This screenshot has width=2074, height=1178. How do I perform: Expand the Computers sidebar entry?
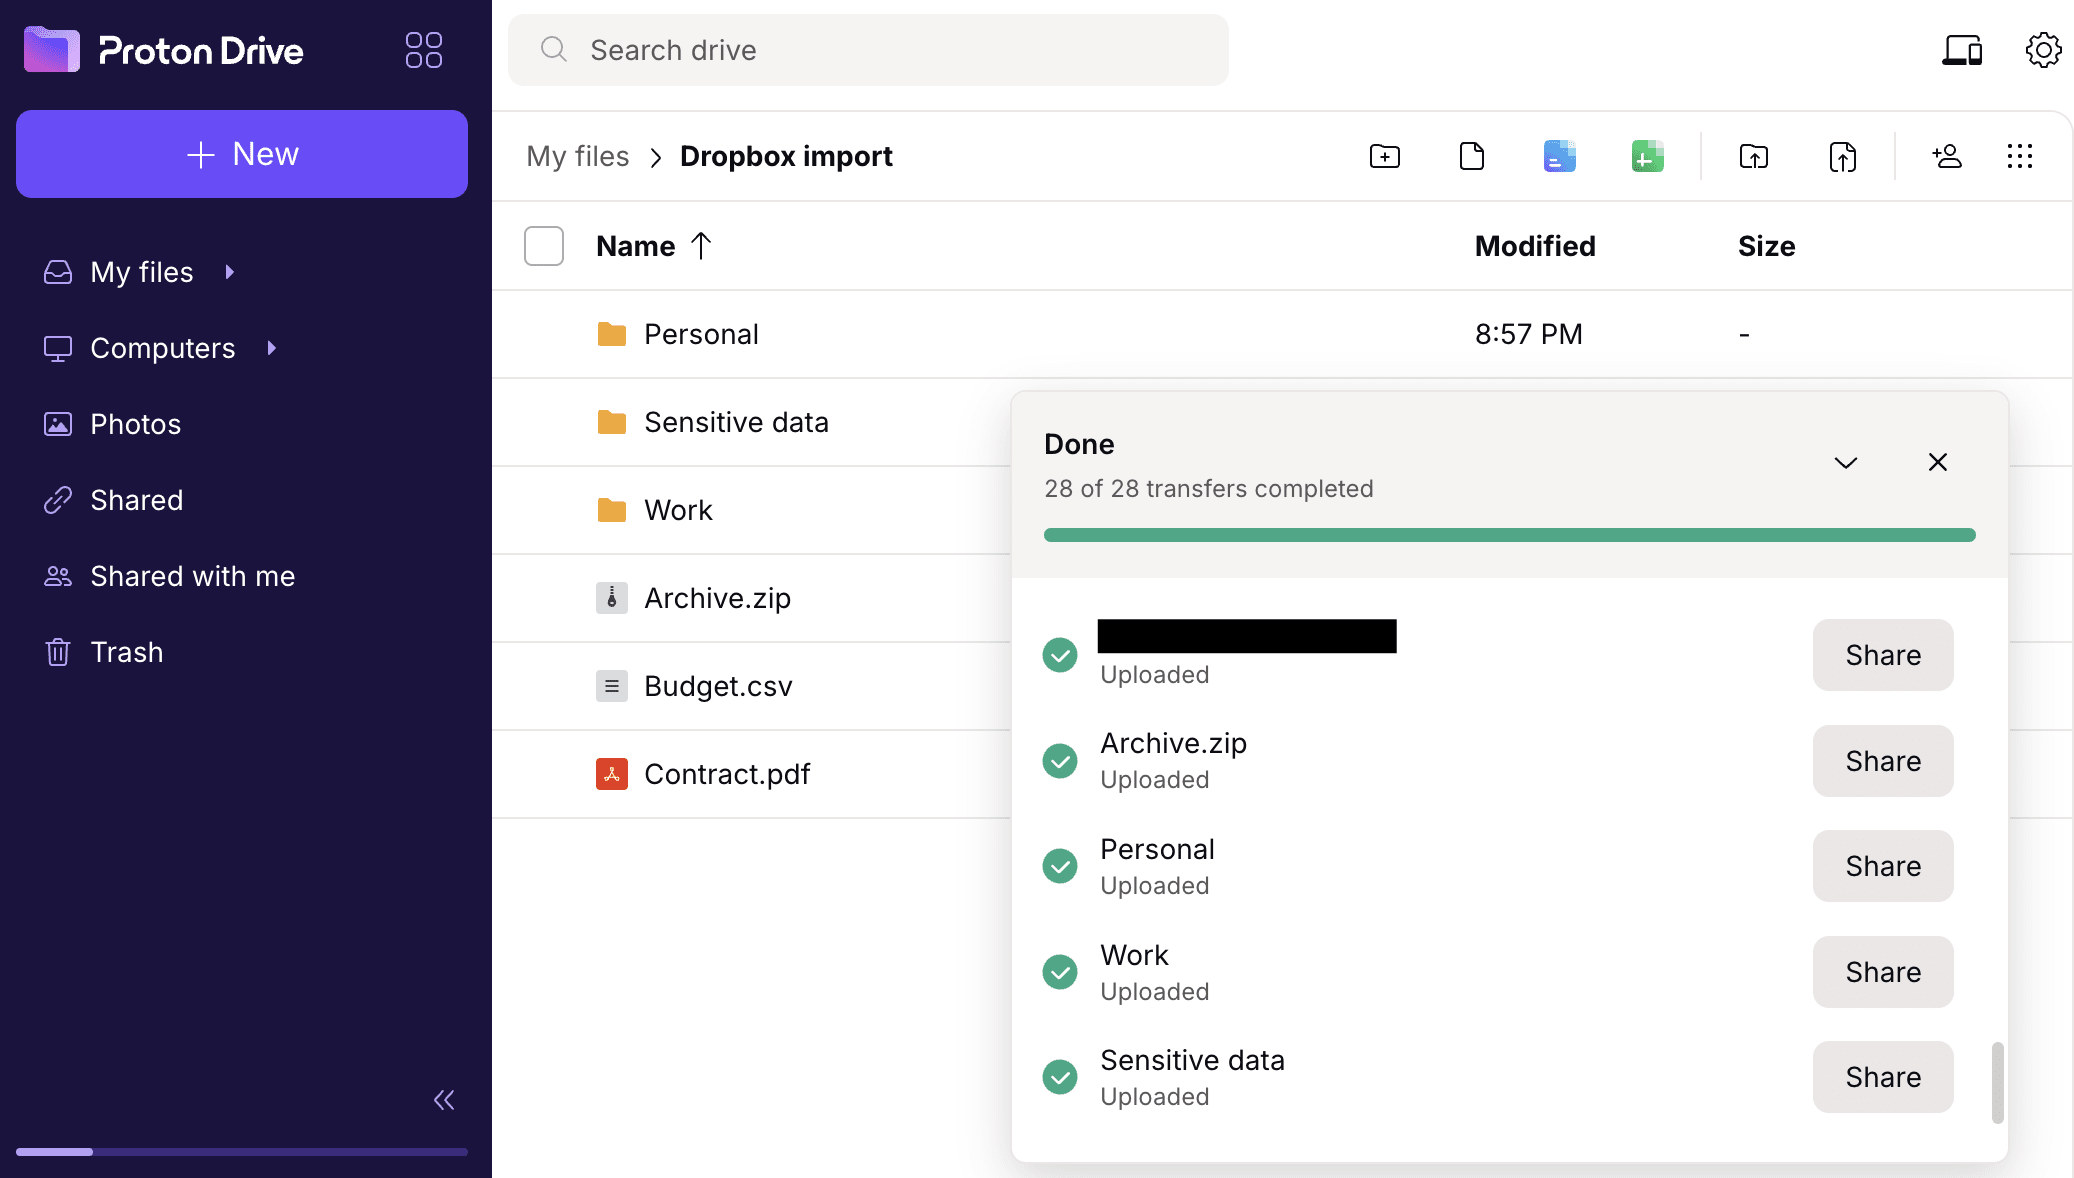click(x=271, y=348)
